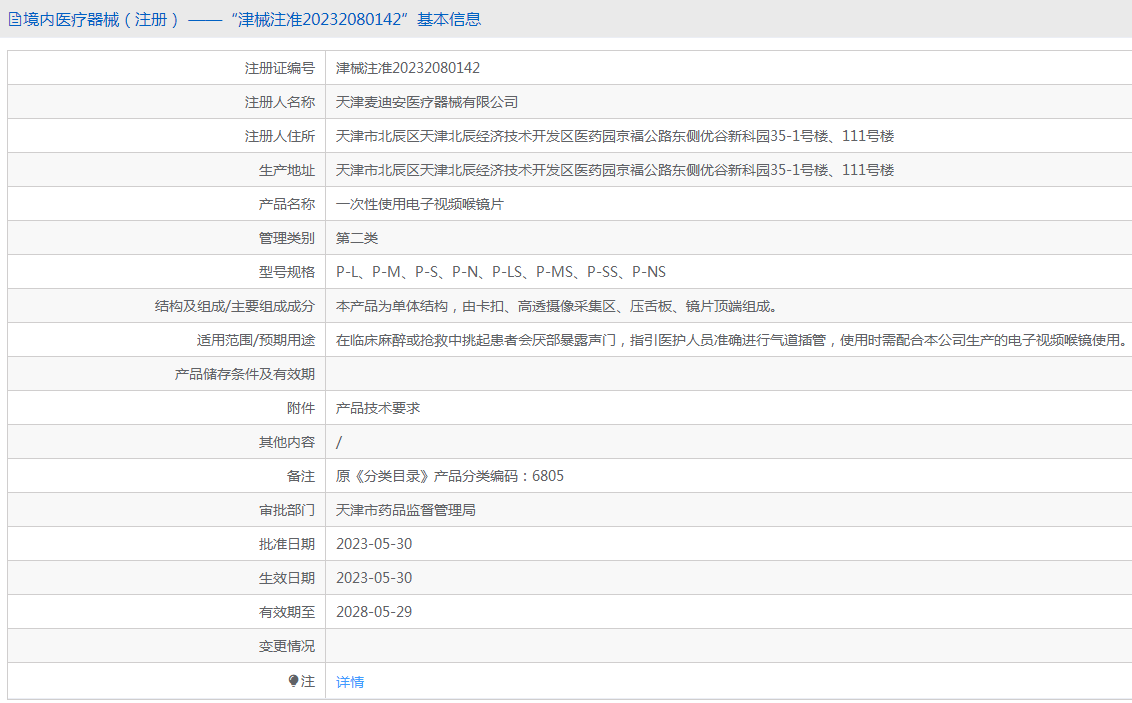The height and width of the screenshot is (703, 1132).
Task: Open the 详情 link
Action: click(x=350, y=682)
